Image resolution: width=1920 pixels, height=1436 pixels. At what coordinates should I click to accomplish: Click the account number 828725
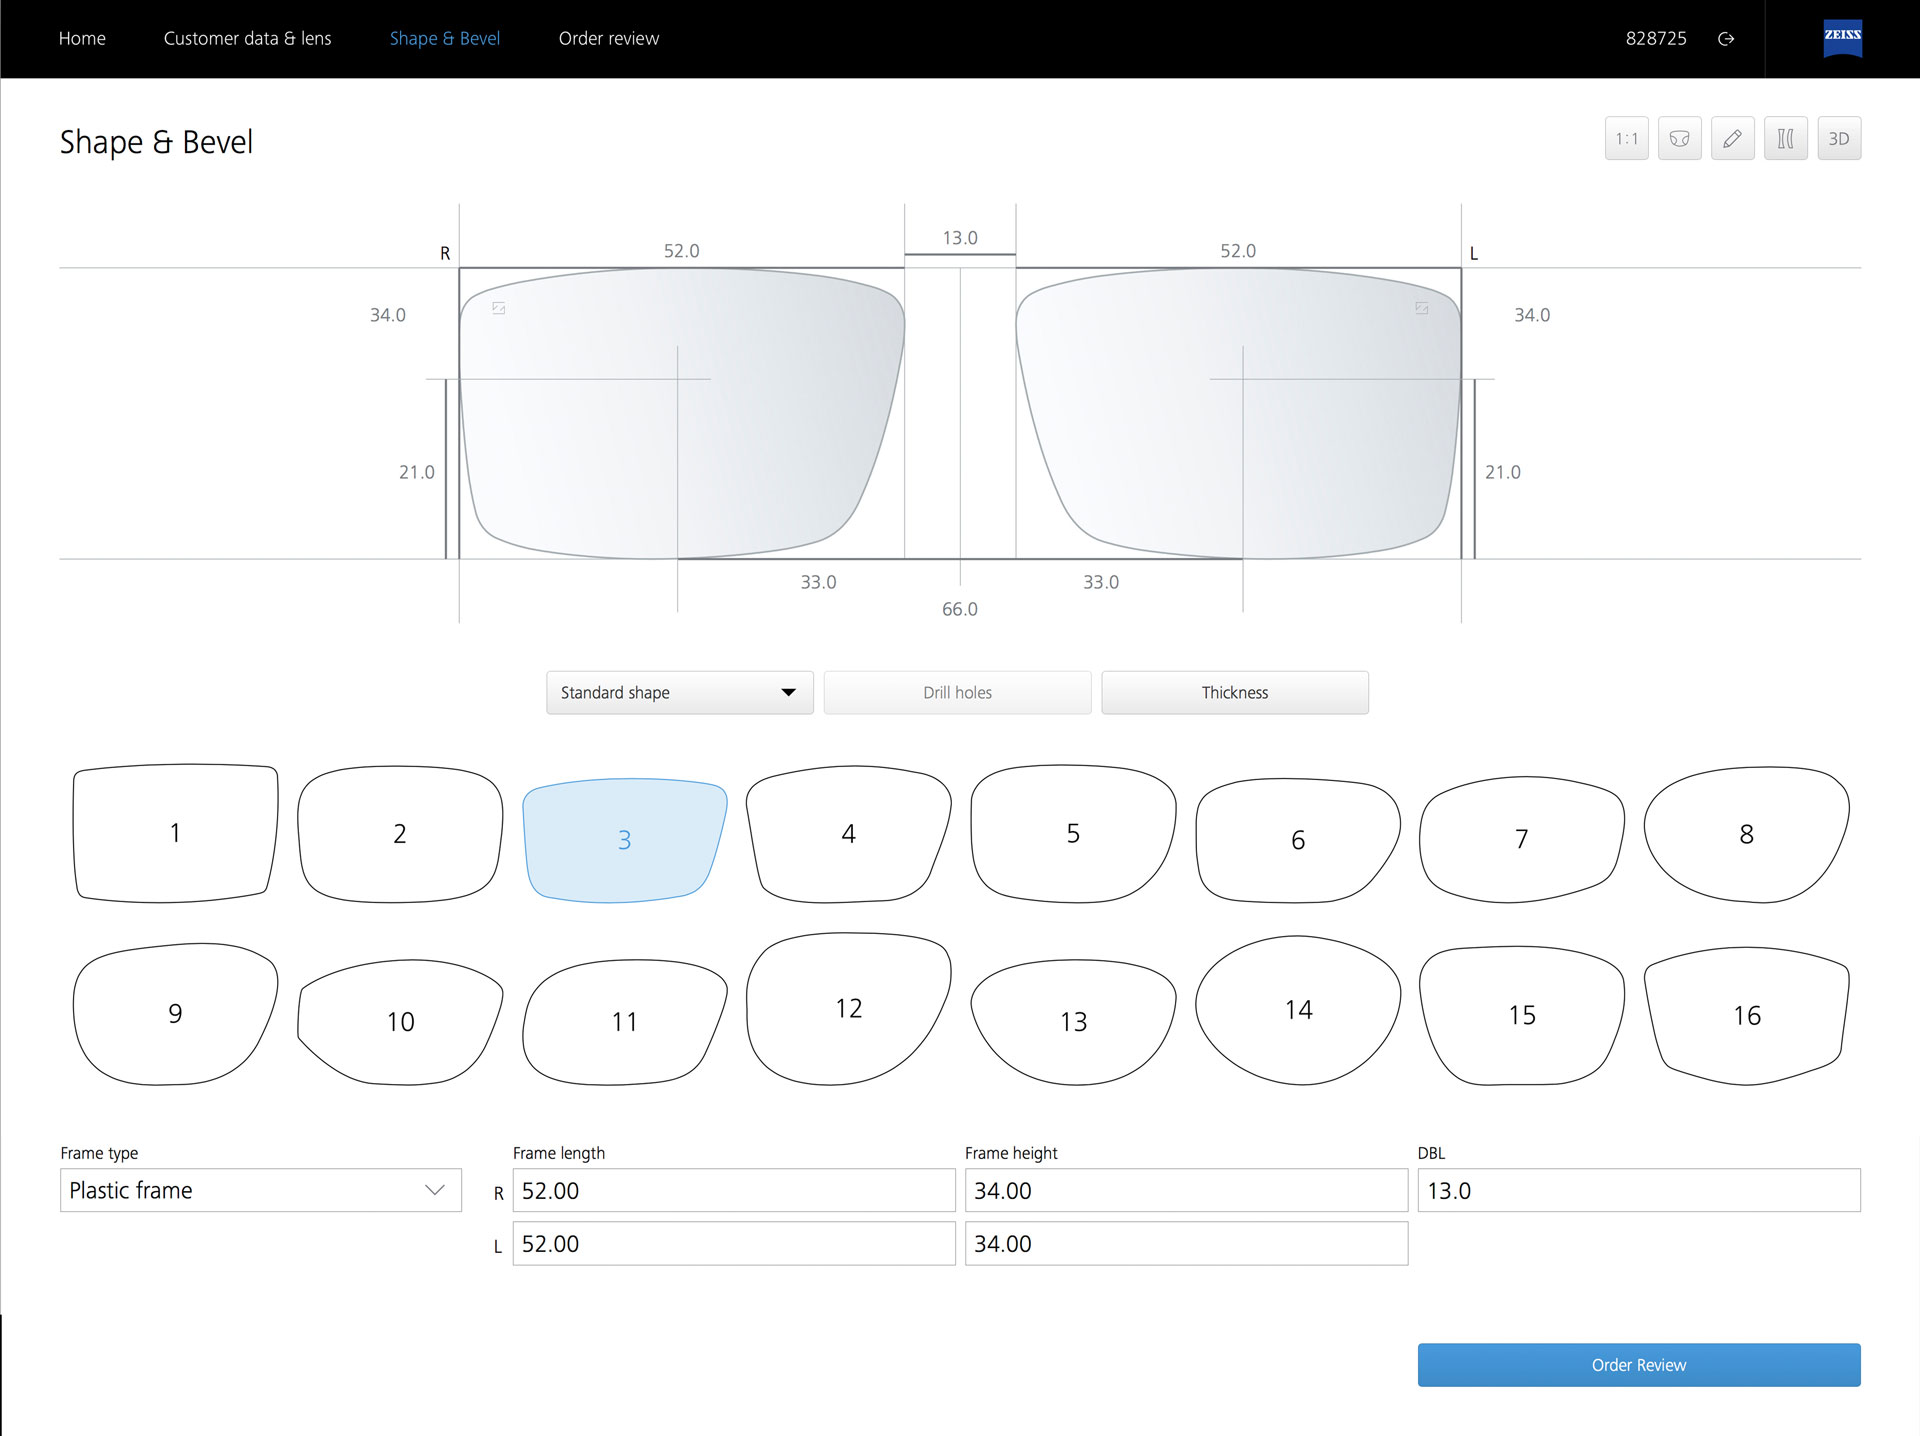click(1656, 39)
